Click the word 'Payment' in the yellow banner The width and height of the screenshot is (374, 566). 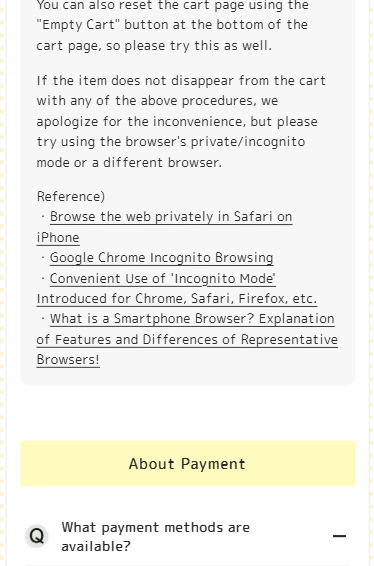click(x=213, y=464)
